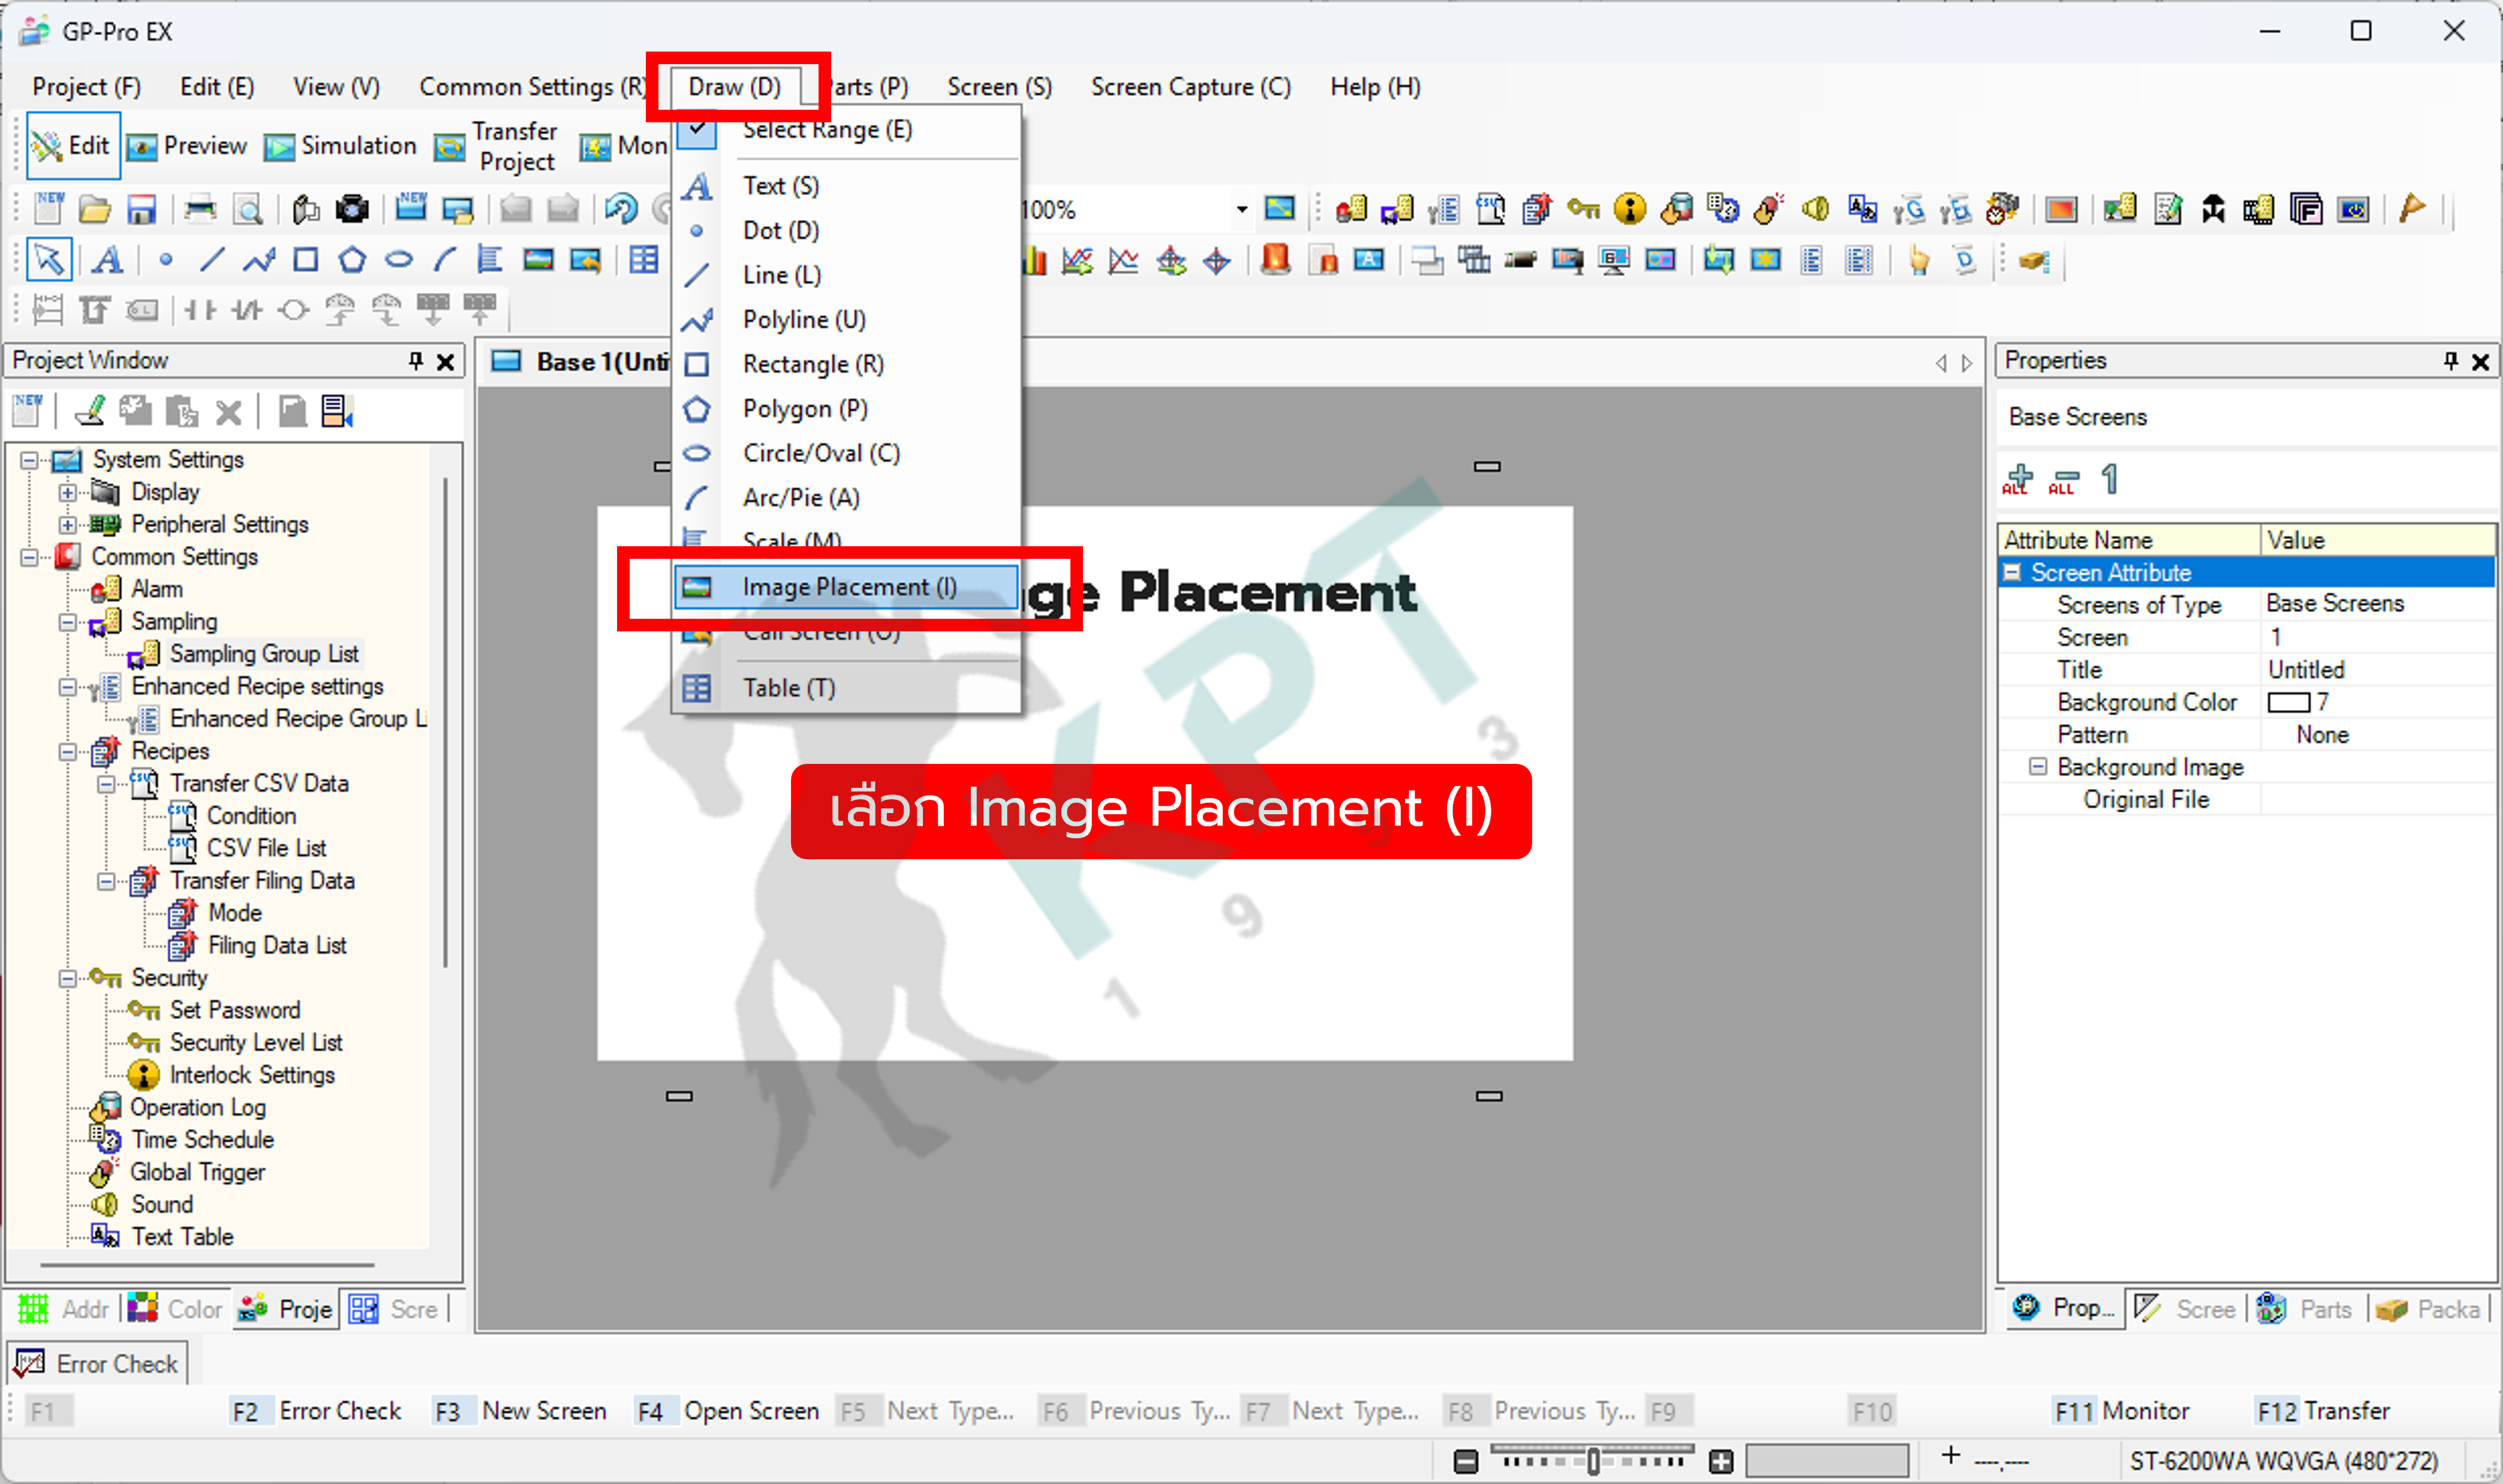Click the Table tool icon in toolbar
This screenshot has height=1484, width=2503.
[644, 261]
